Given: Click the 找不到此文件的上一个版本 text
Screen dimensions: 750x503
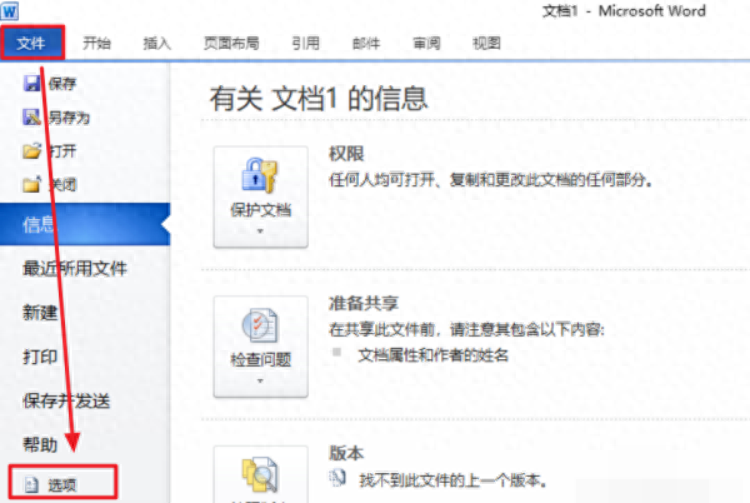Looking at the screenshot, I should pyautogui.click(x=453, y=480).
